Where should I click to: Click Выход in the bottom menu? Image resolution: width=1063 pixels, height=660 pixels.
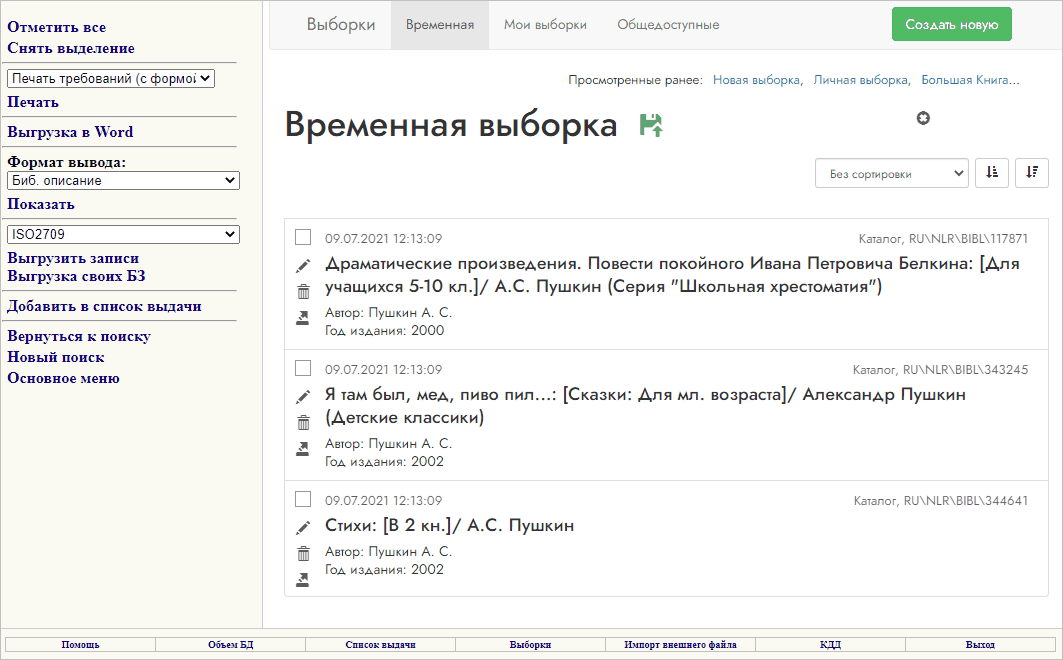(980, 644)
